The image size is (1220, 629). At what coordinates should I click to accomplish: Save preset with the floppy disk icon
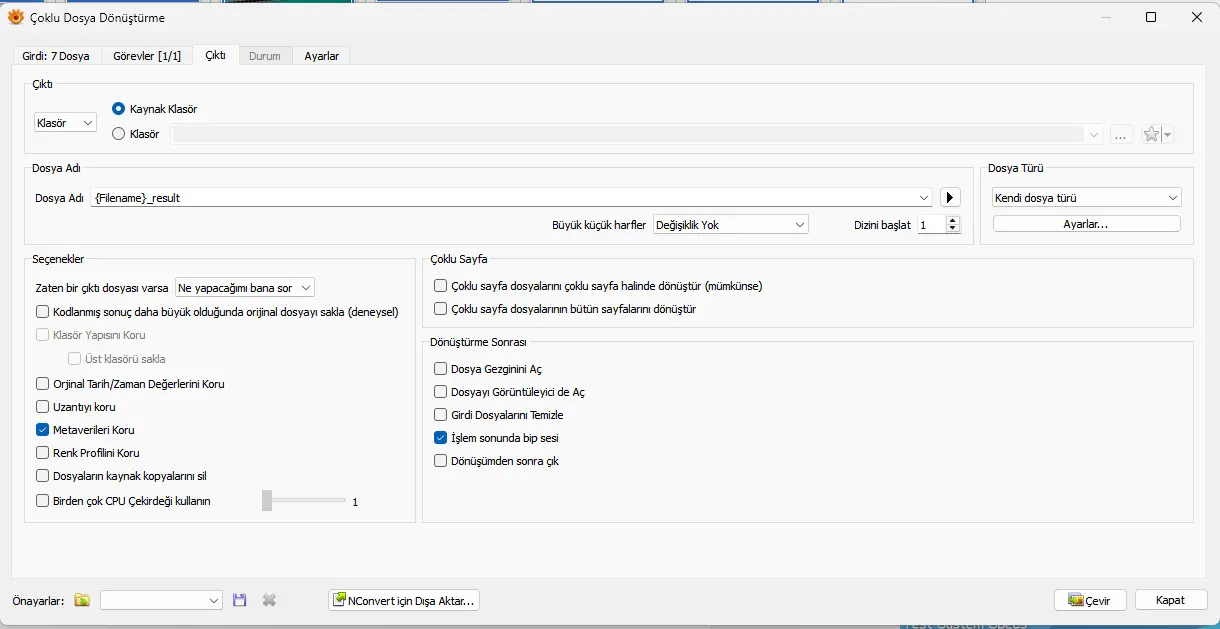tap(239, 600)
